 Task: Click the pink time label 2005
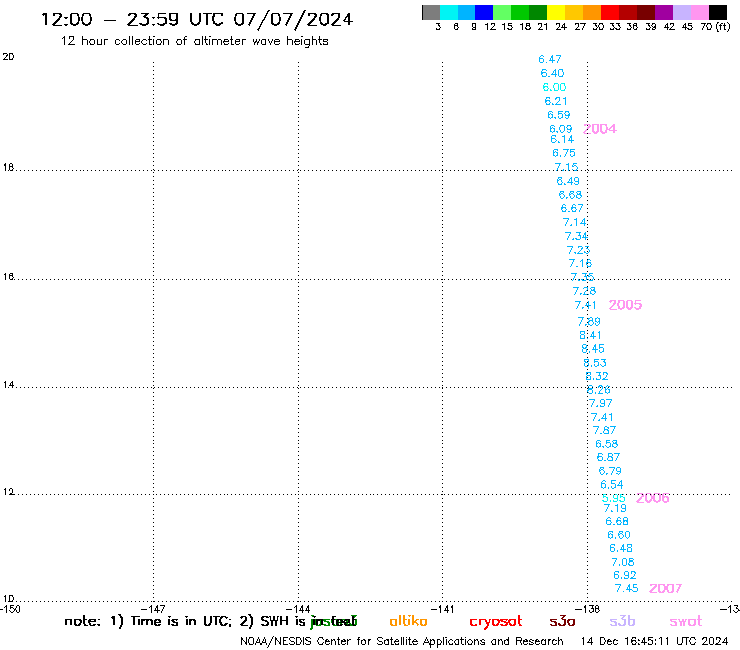pos(625,305)
